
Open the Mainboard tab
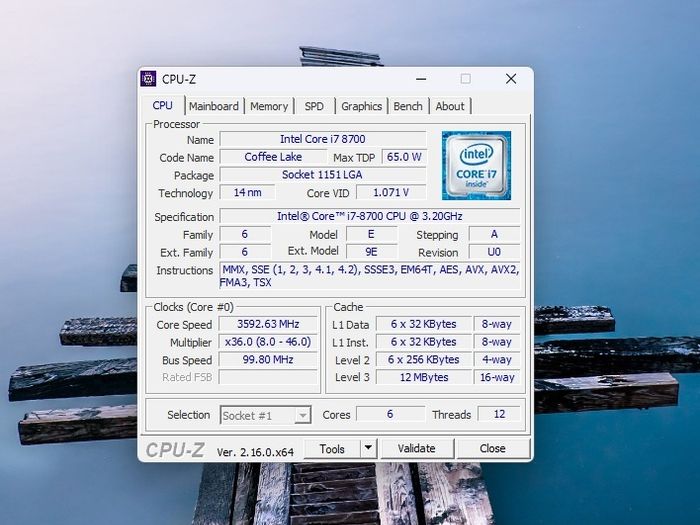(214, 106)
